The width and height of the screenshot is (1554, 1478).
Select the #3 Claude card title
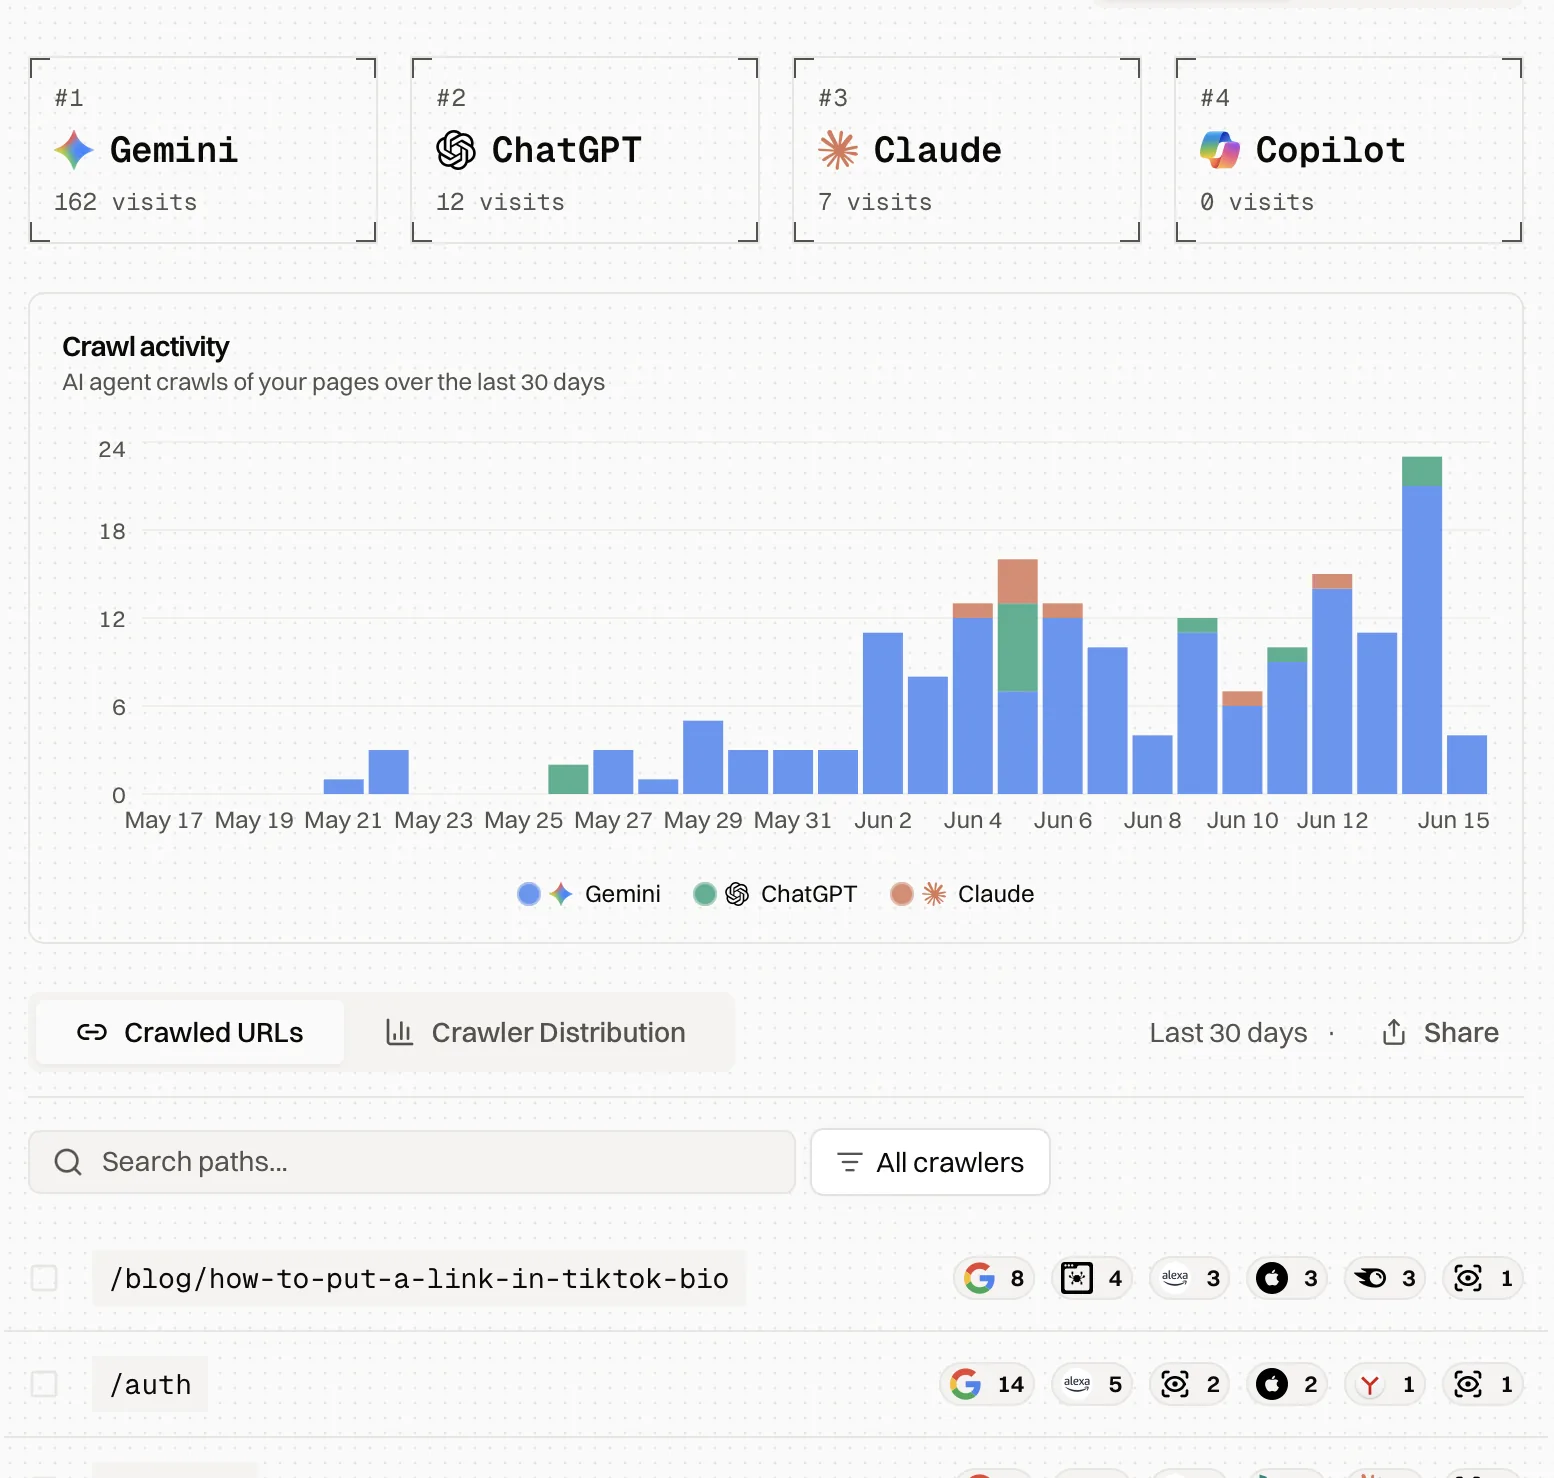coord(938,150)
